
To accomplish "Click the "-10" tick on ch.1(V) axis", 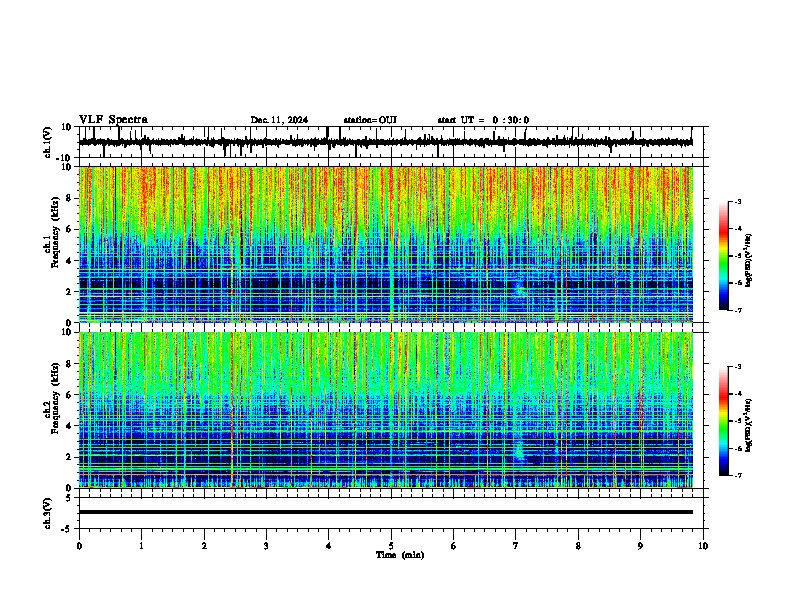I will tap(65, 158).
